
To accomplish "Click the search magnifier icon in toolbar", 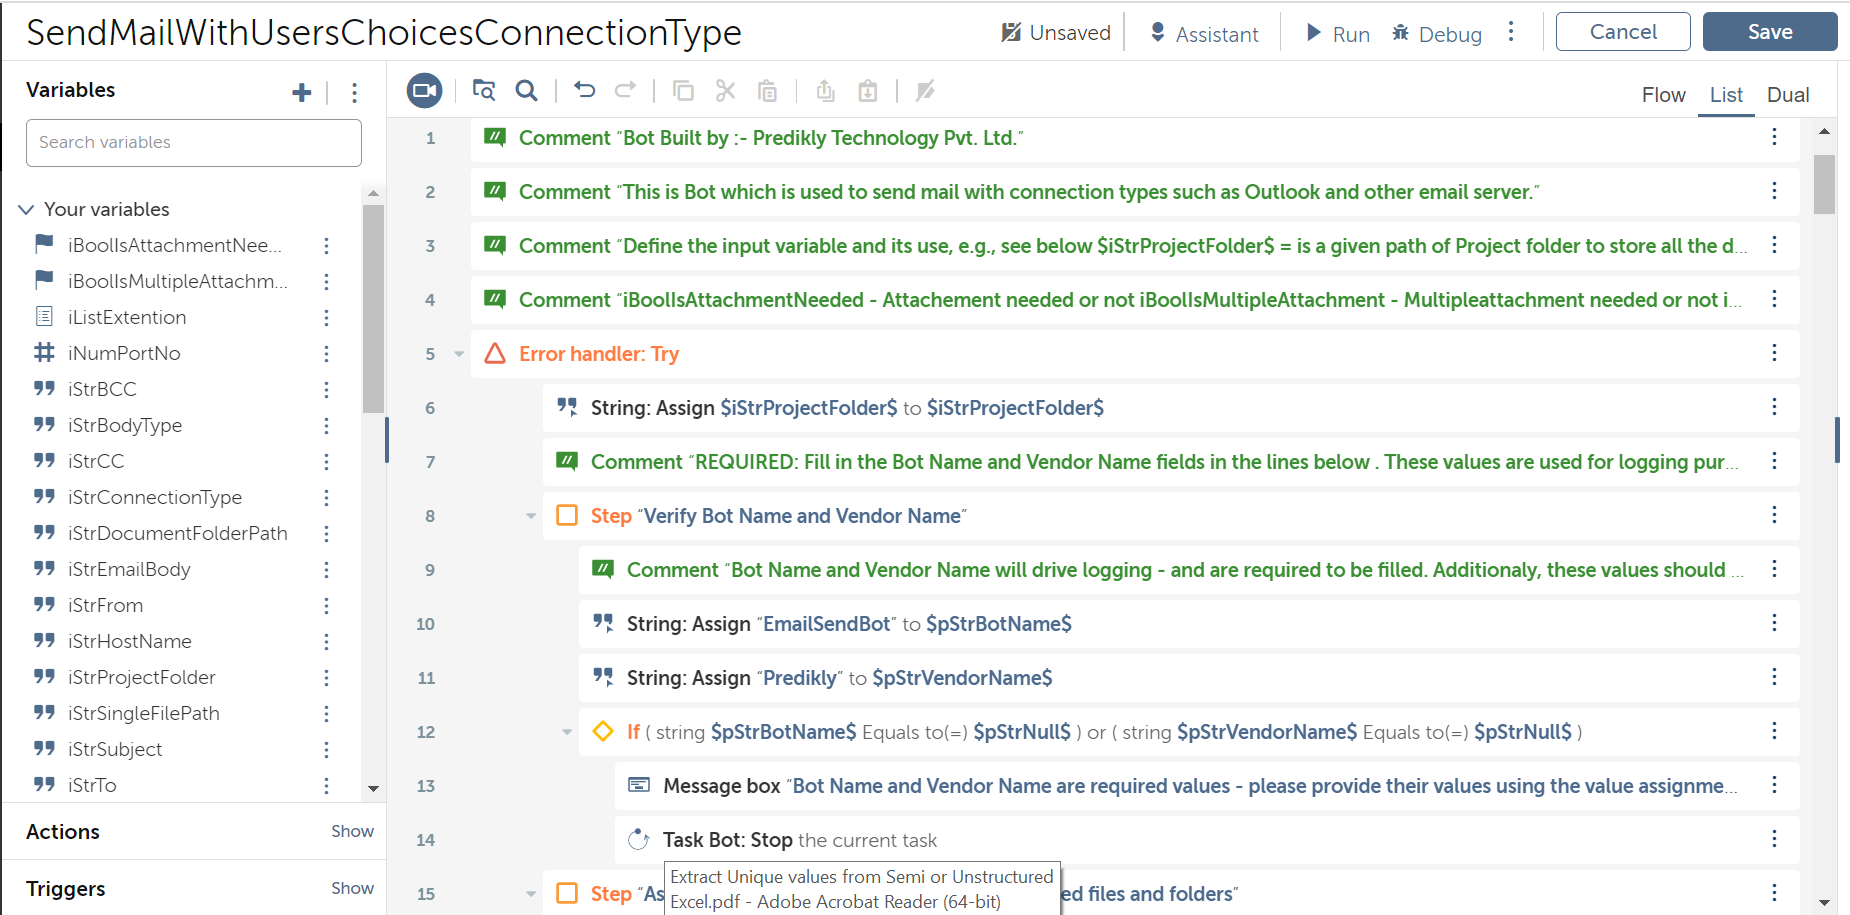I will pos(526,91).
